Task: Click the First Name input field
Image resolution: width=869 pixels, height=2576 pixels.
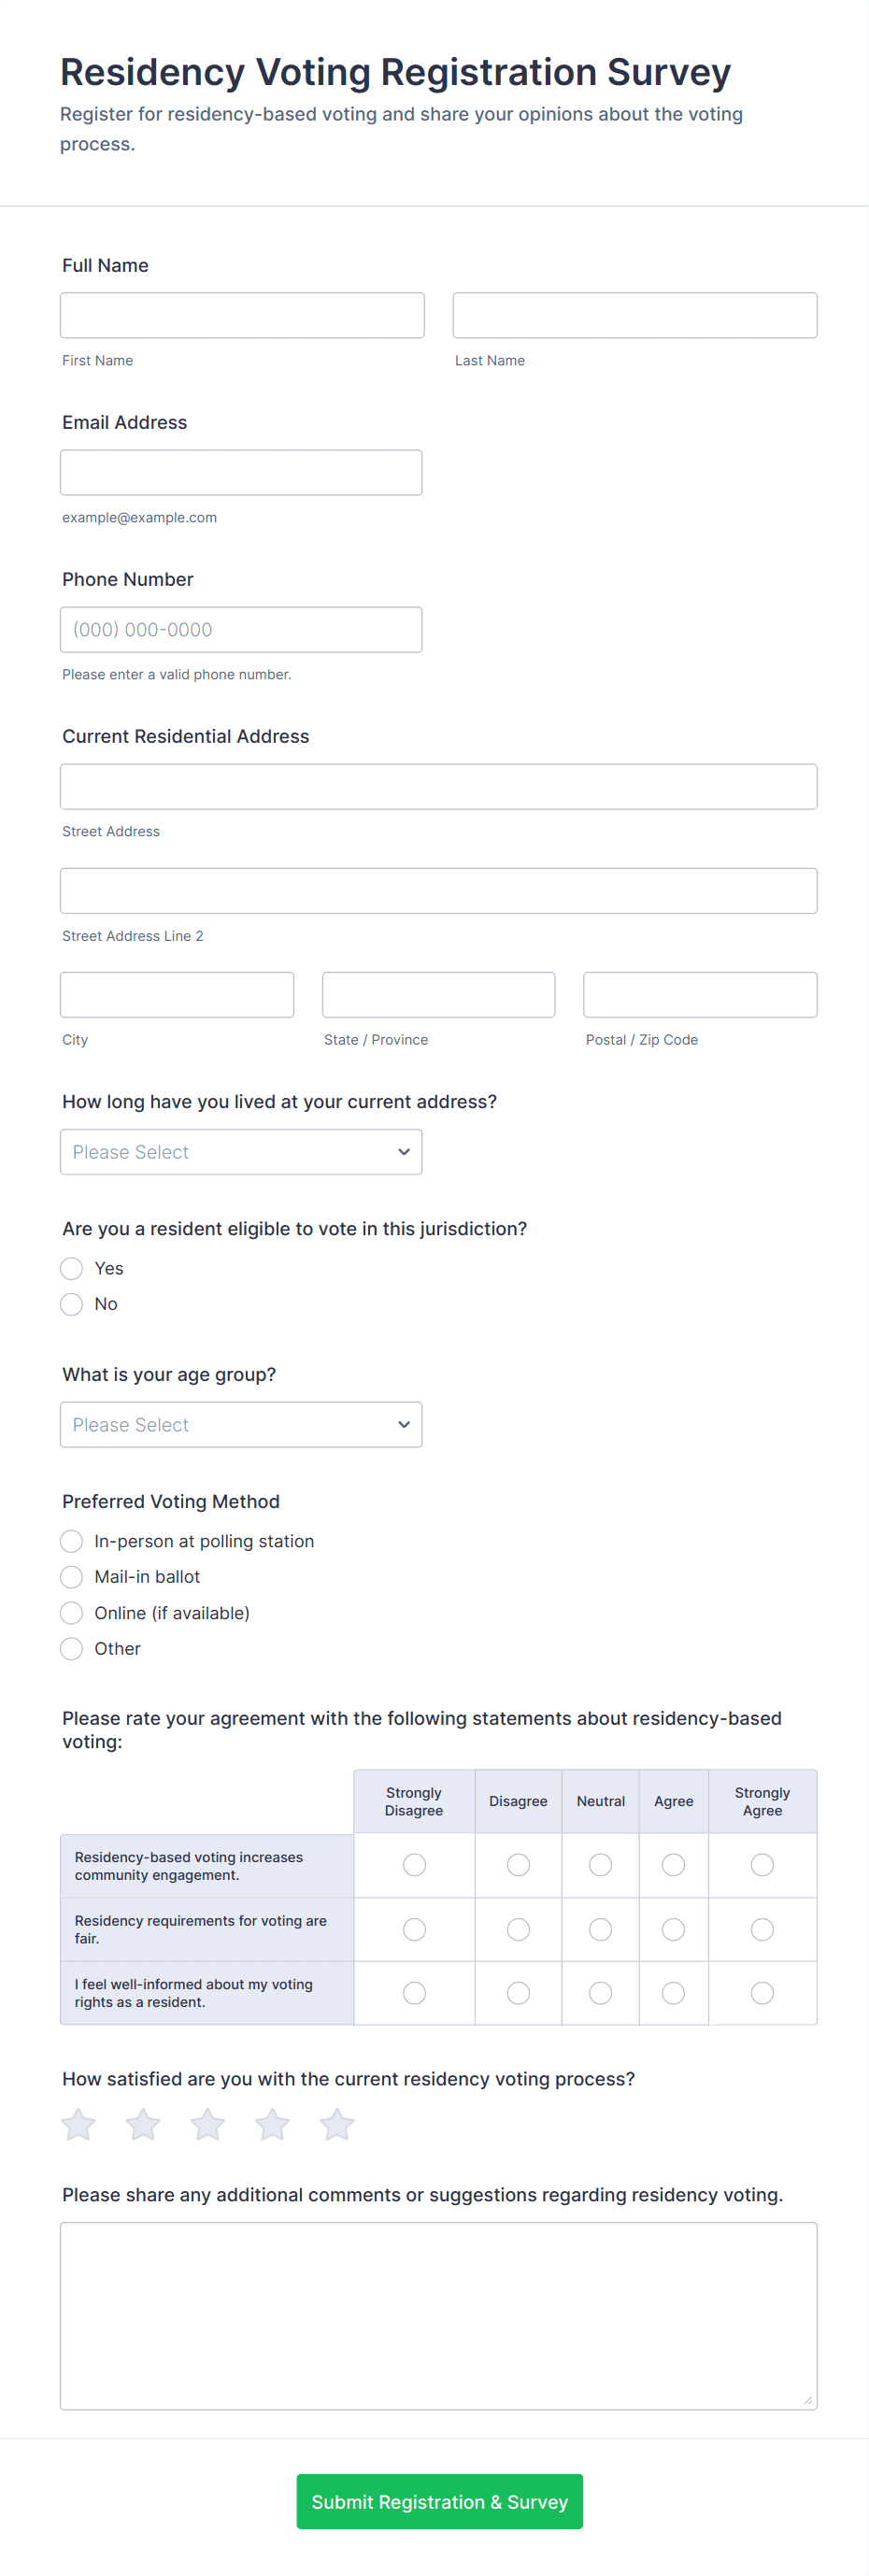Action: click(242, 315)
